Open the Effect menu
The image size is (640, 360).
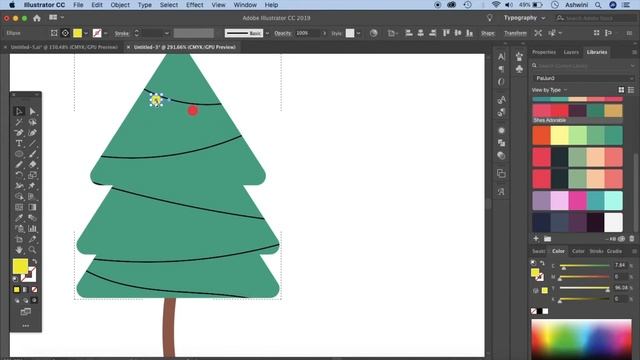195,5
